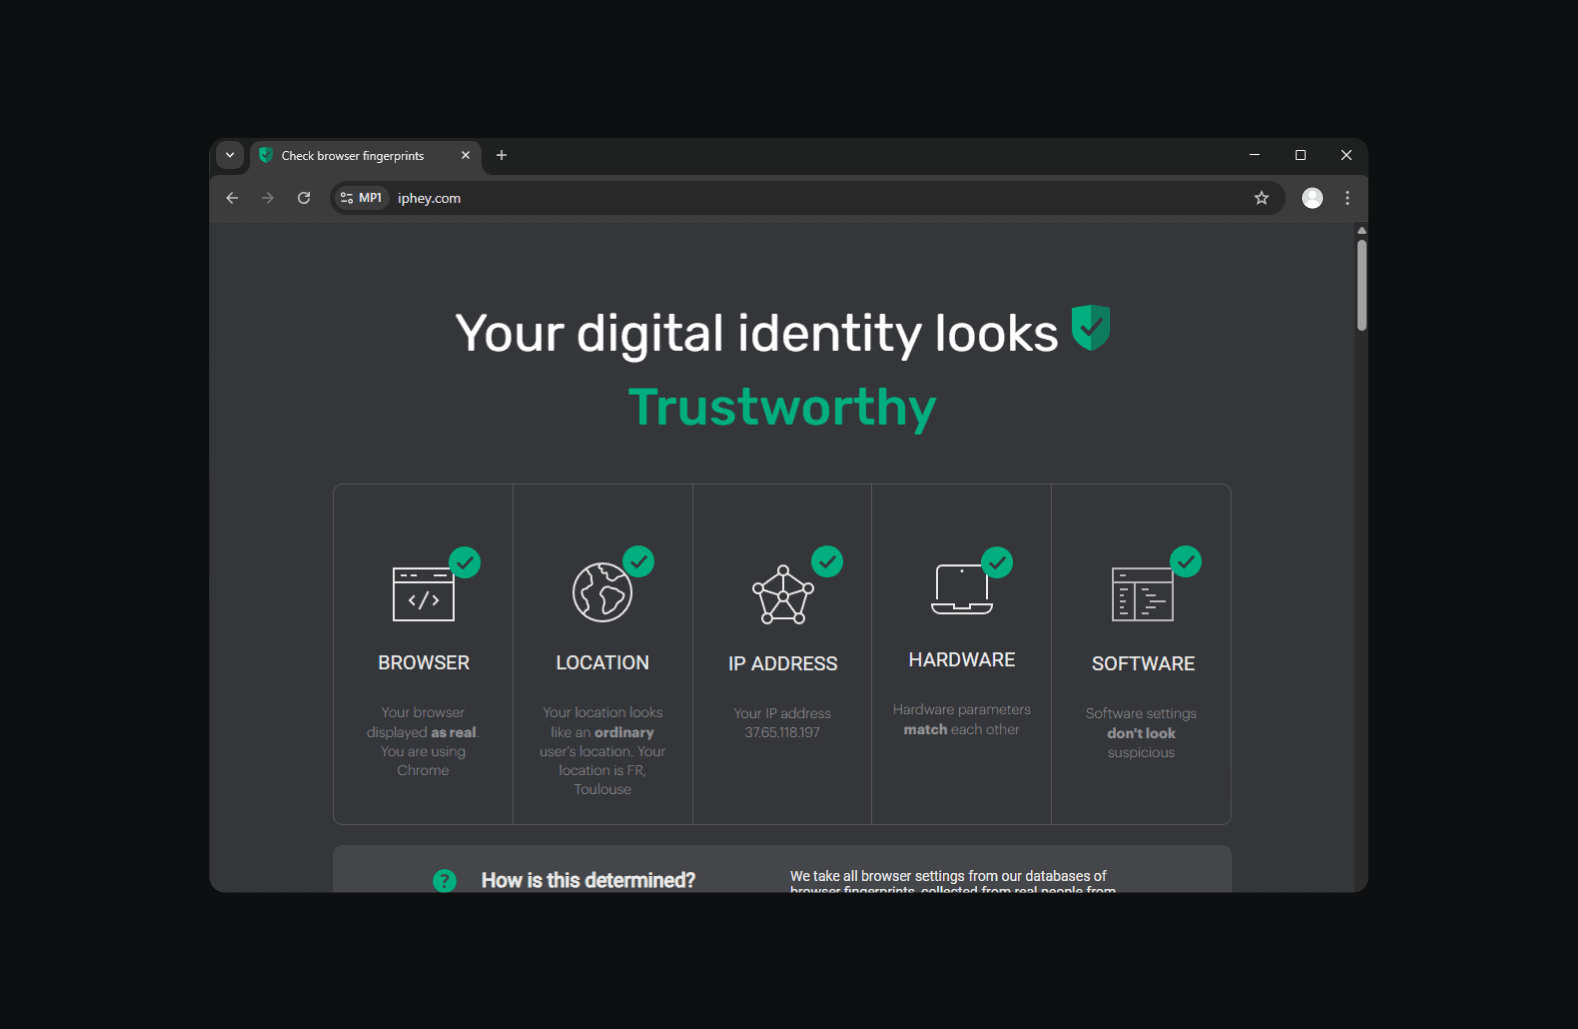Open the Chrome three-dot menu

tap(1348, 198)
